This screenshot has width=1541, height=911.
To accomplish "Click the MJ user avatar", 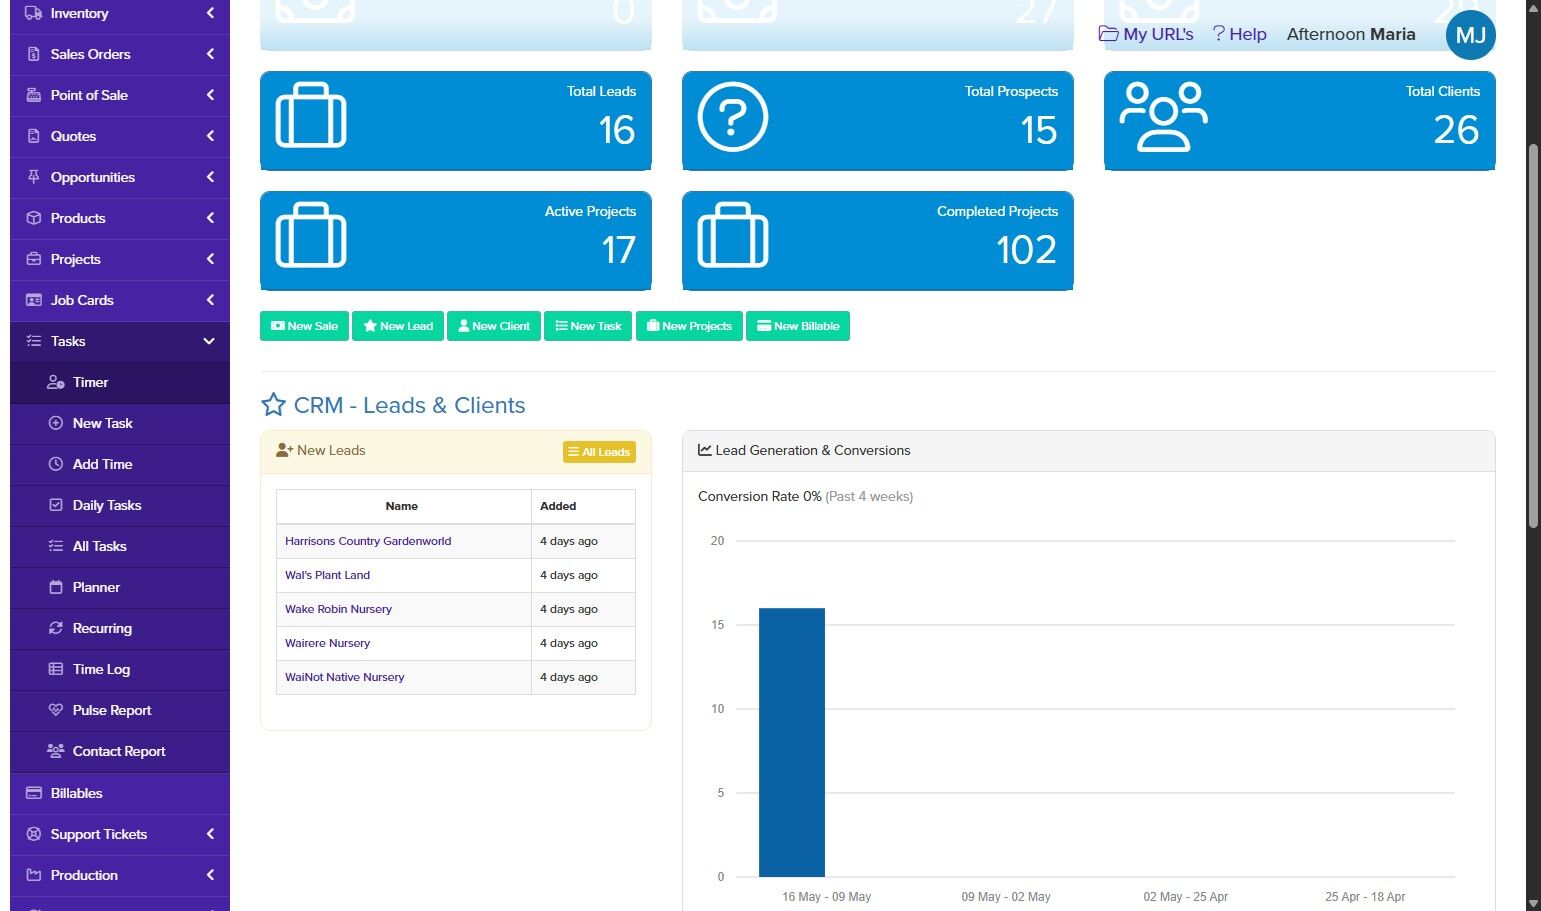I will click(1470, 35).
